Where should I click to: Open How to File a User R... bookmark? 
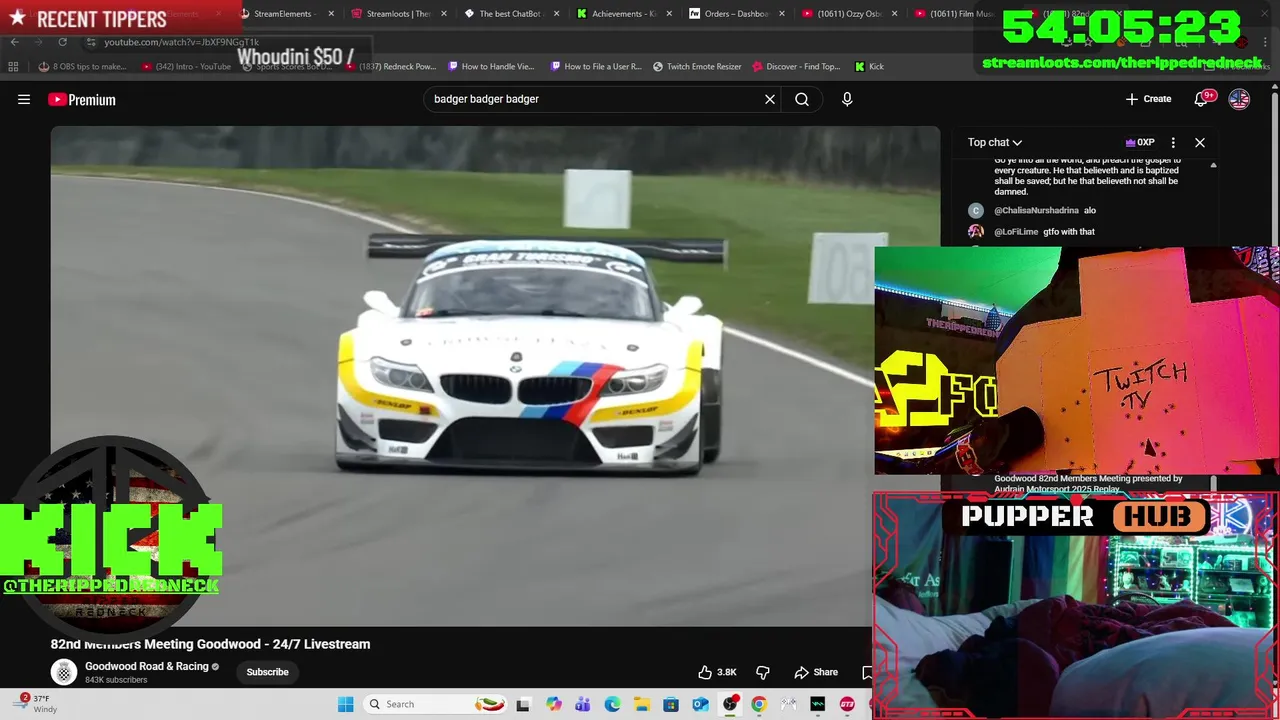click(x=595, y=66)
